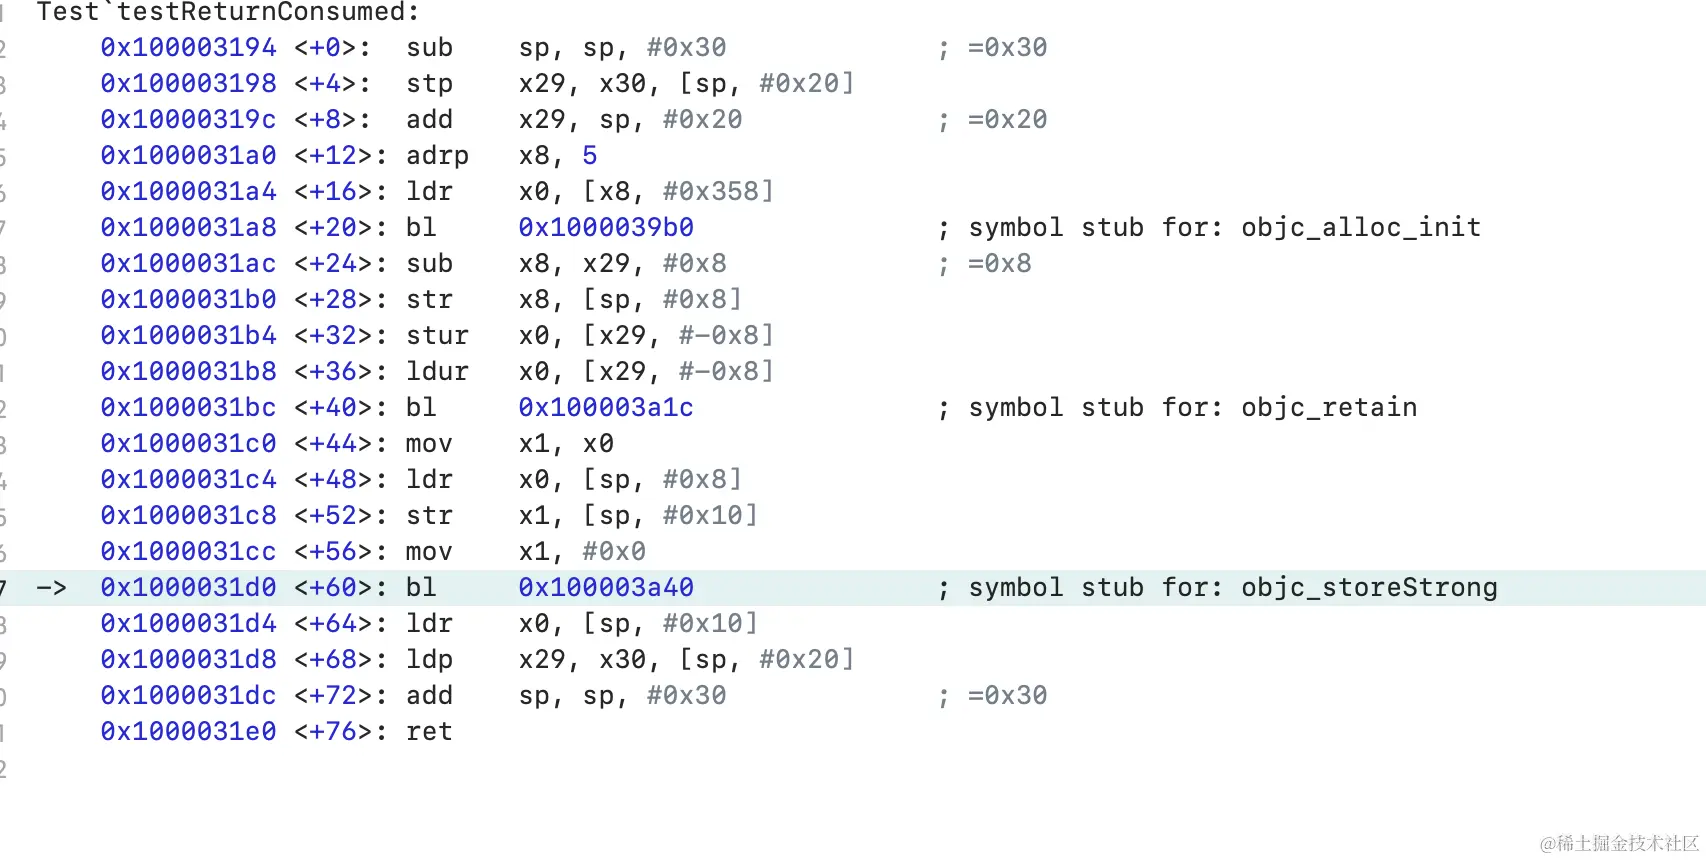Click the '; =0x20' comment

[x=992, y=120]
